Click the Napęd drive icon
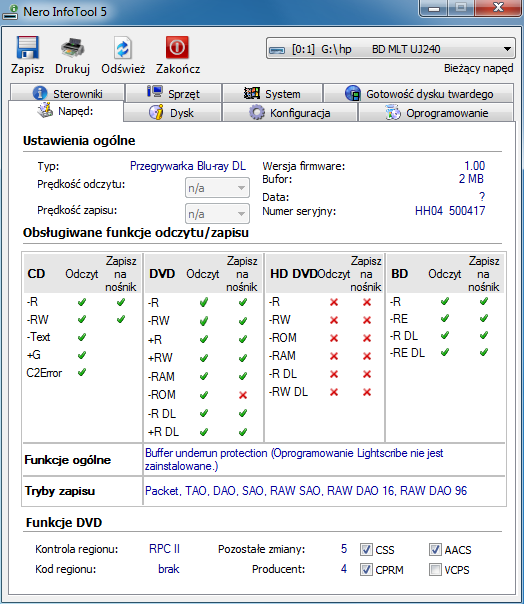The height and width of the screenshot is (604, 524). point(45,110)
